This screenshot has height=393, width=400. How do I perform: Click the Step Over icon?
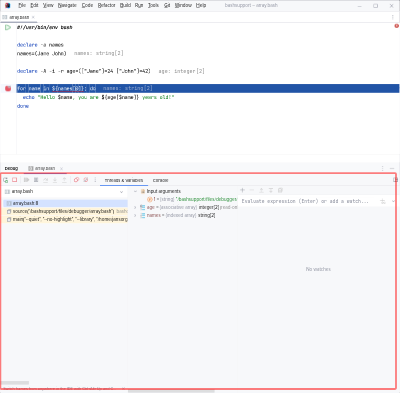point(46,180)
